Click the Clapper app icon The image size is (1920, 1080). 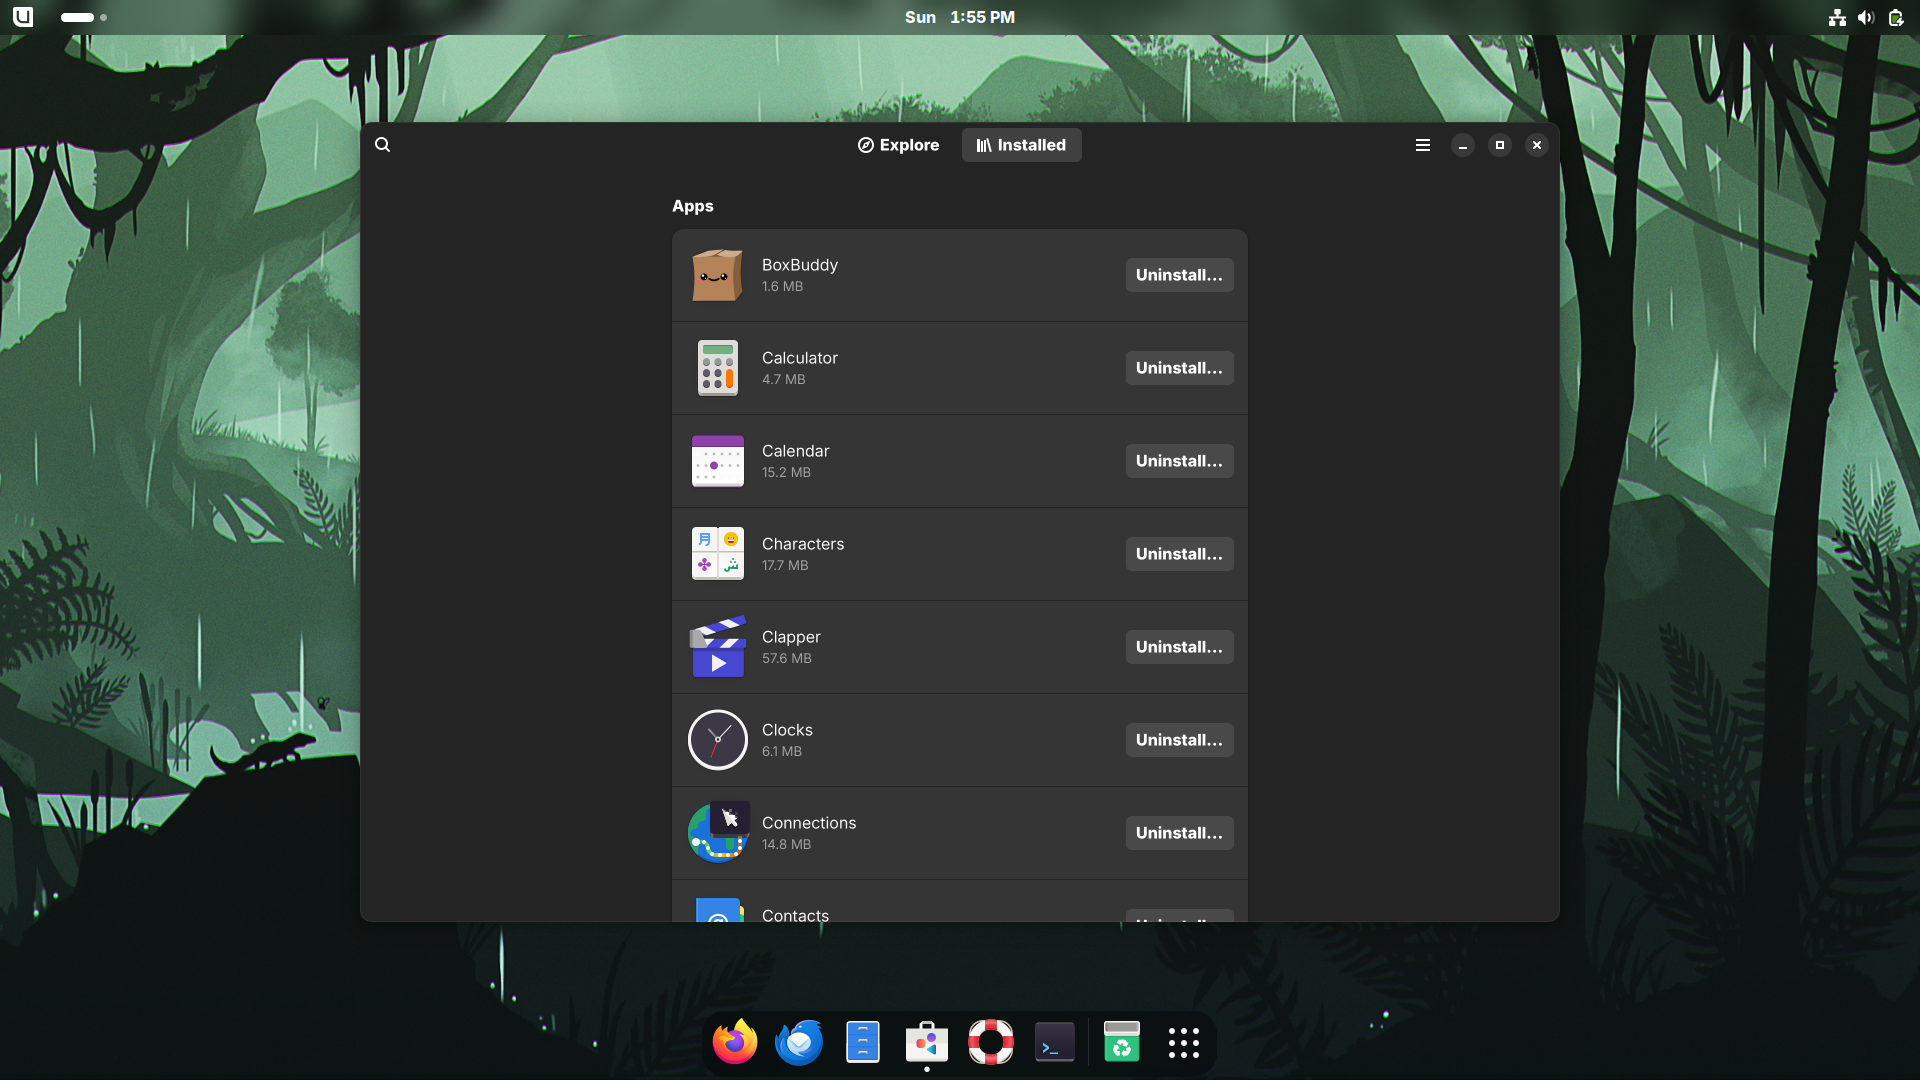[717, 647]
